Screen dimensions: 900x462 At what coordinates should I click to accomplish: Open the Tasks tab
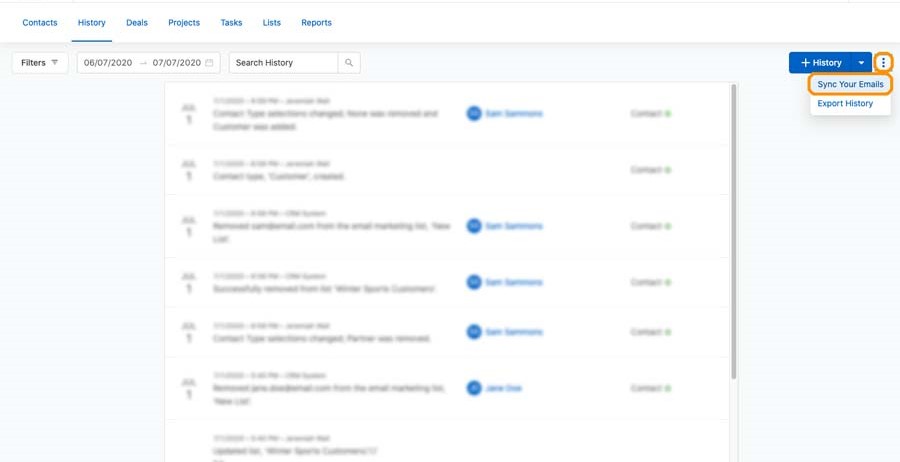[x=231, y=23]
